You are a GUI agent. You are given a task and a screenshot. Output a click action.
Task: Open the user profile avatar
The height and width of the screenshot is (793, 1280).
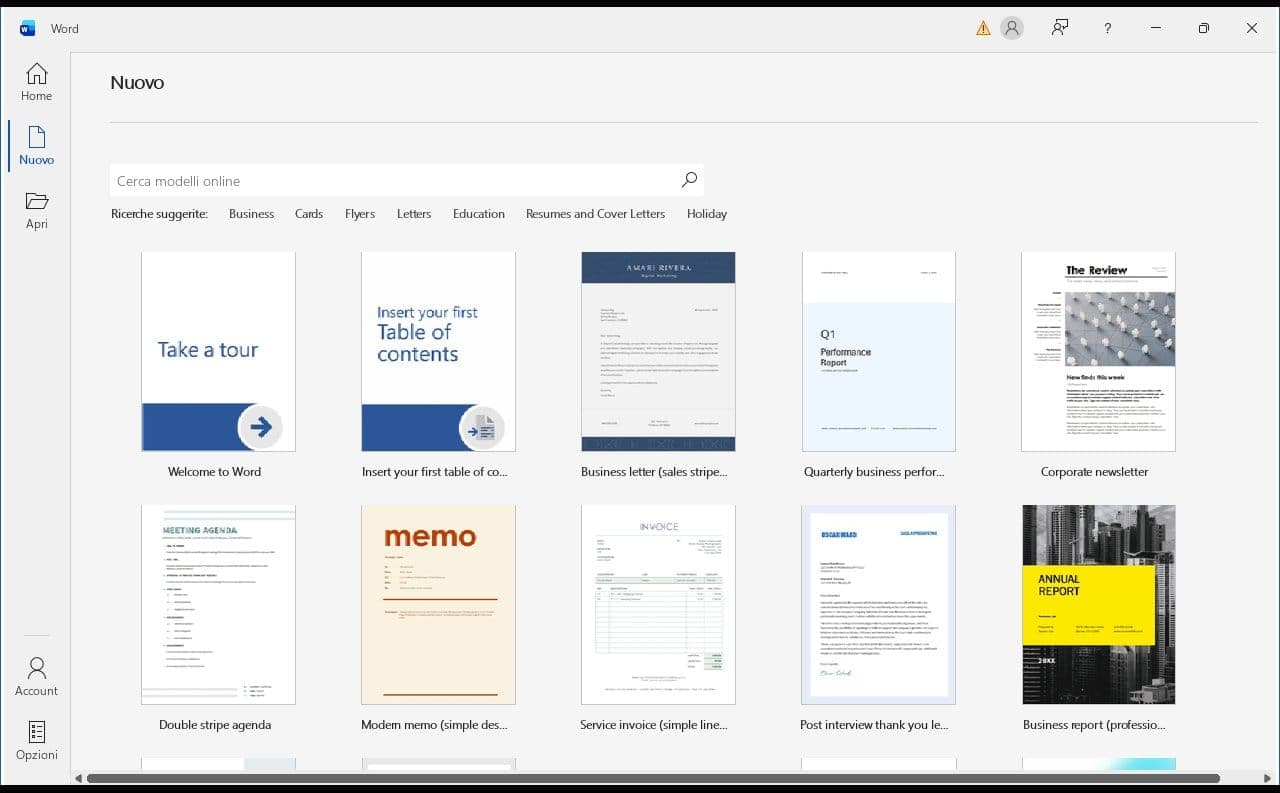click(x=1012, y=28)
